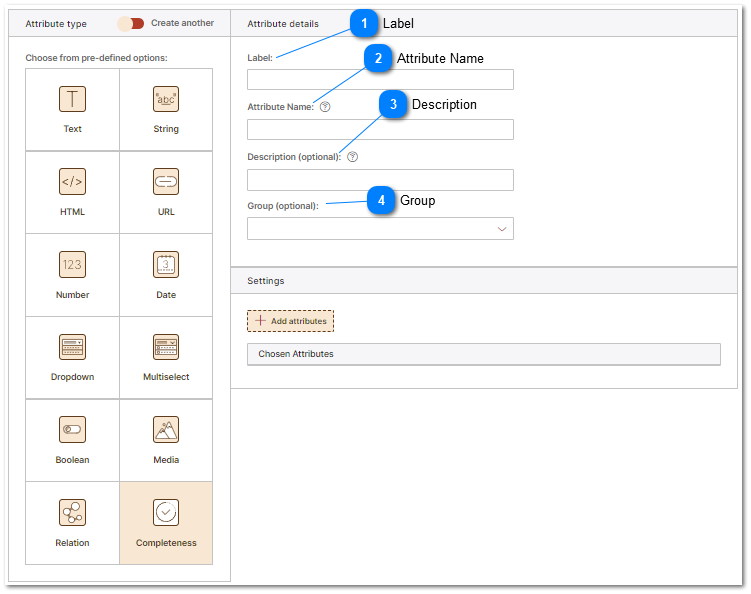Pick the Boolean attribute type icon

[x=72, y=430]
